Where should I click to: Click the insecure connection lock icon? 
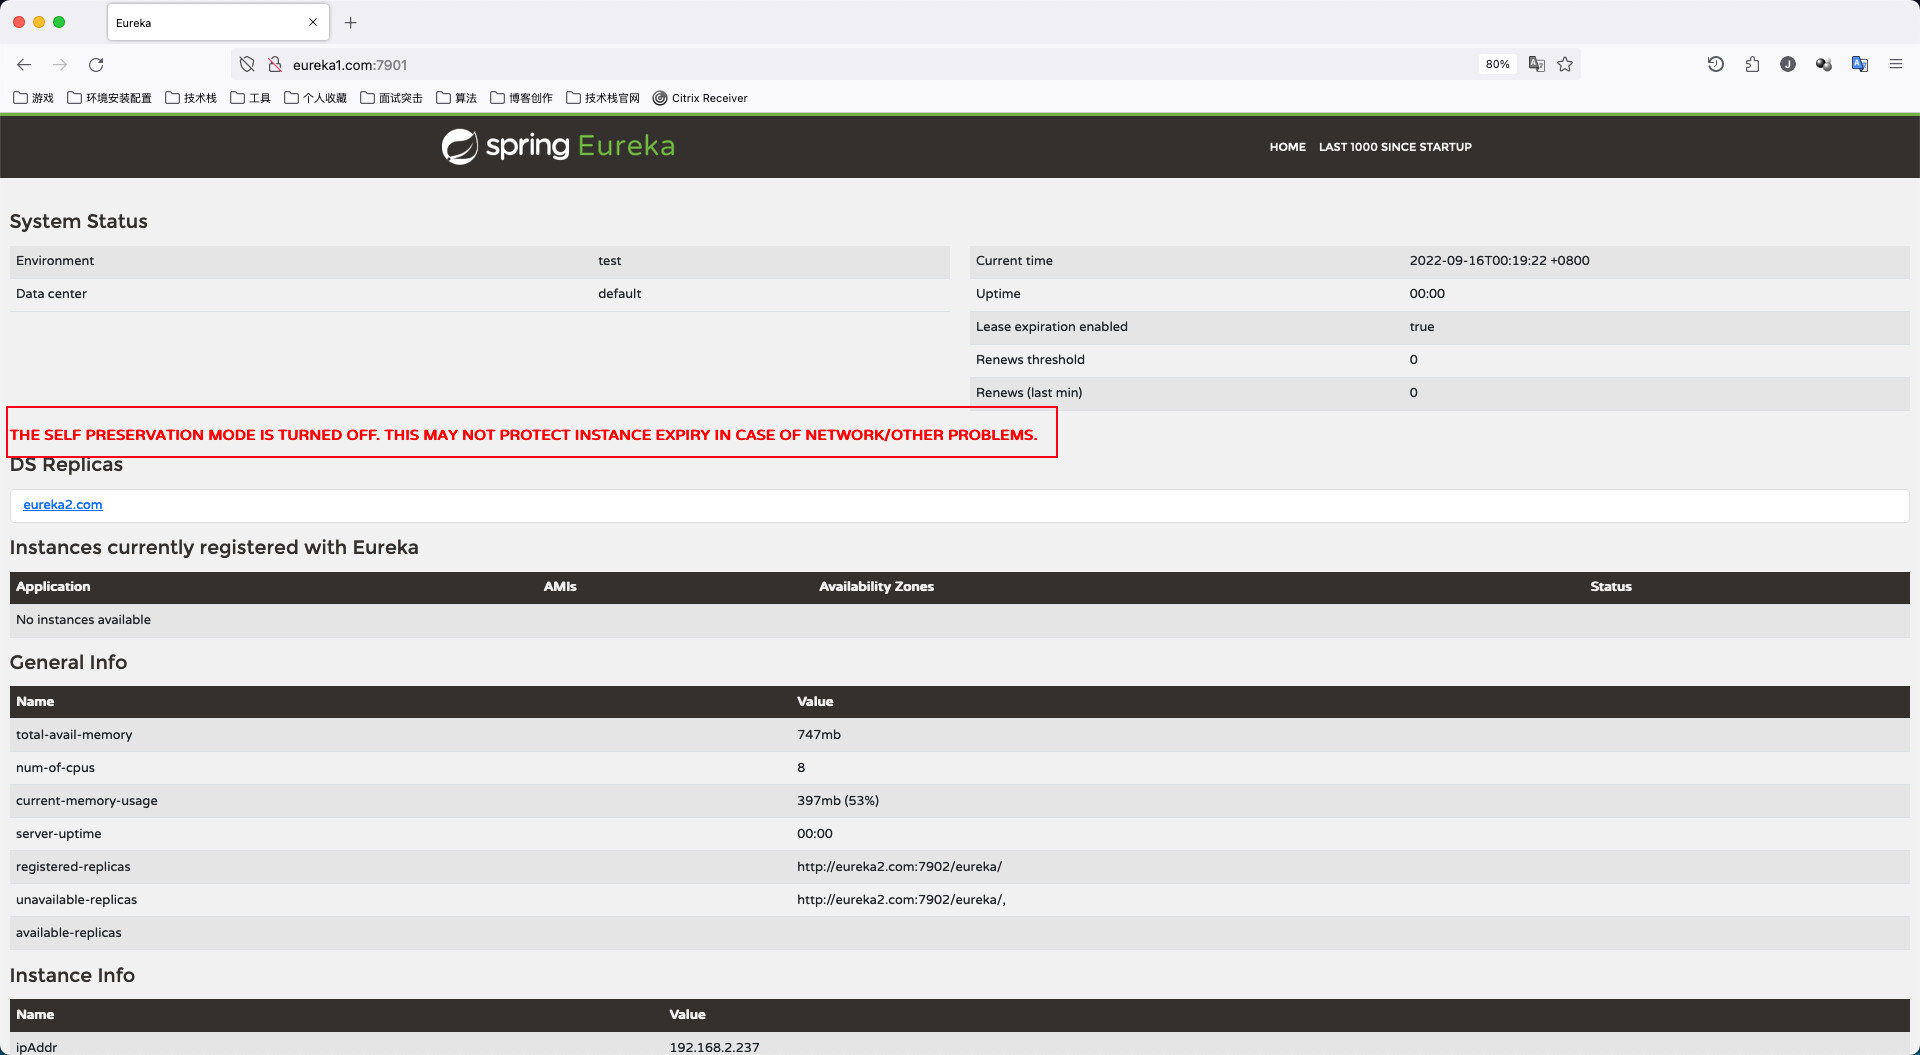pyautogui.click(x=275, y=65)
